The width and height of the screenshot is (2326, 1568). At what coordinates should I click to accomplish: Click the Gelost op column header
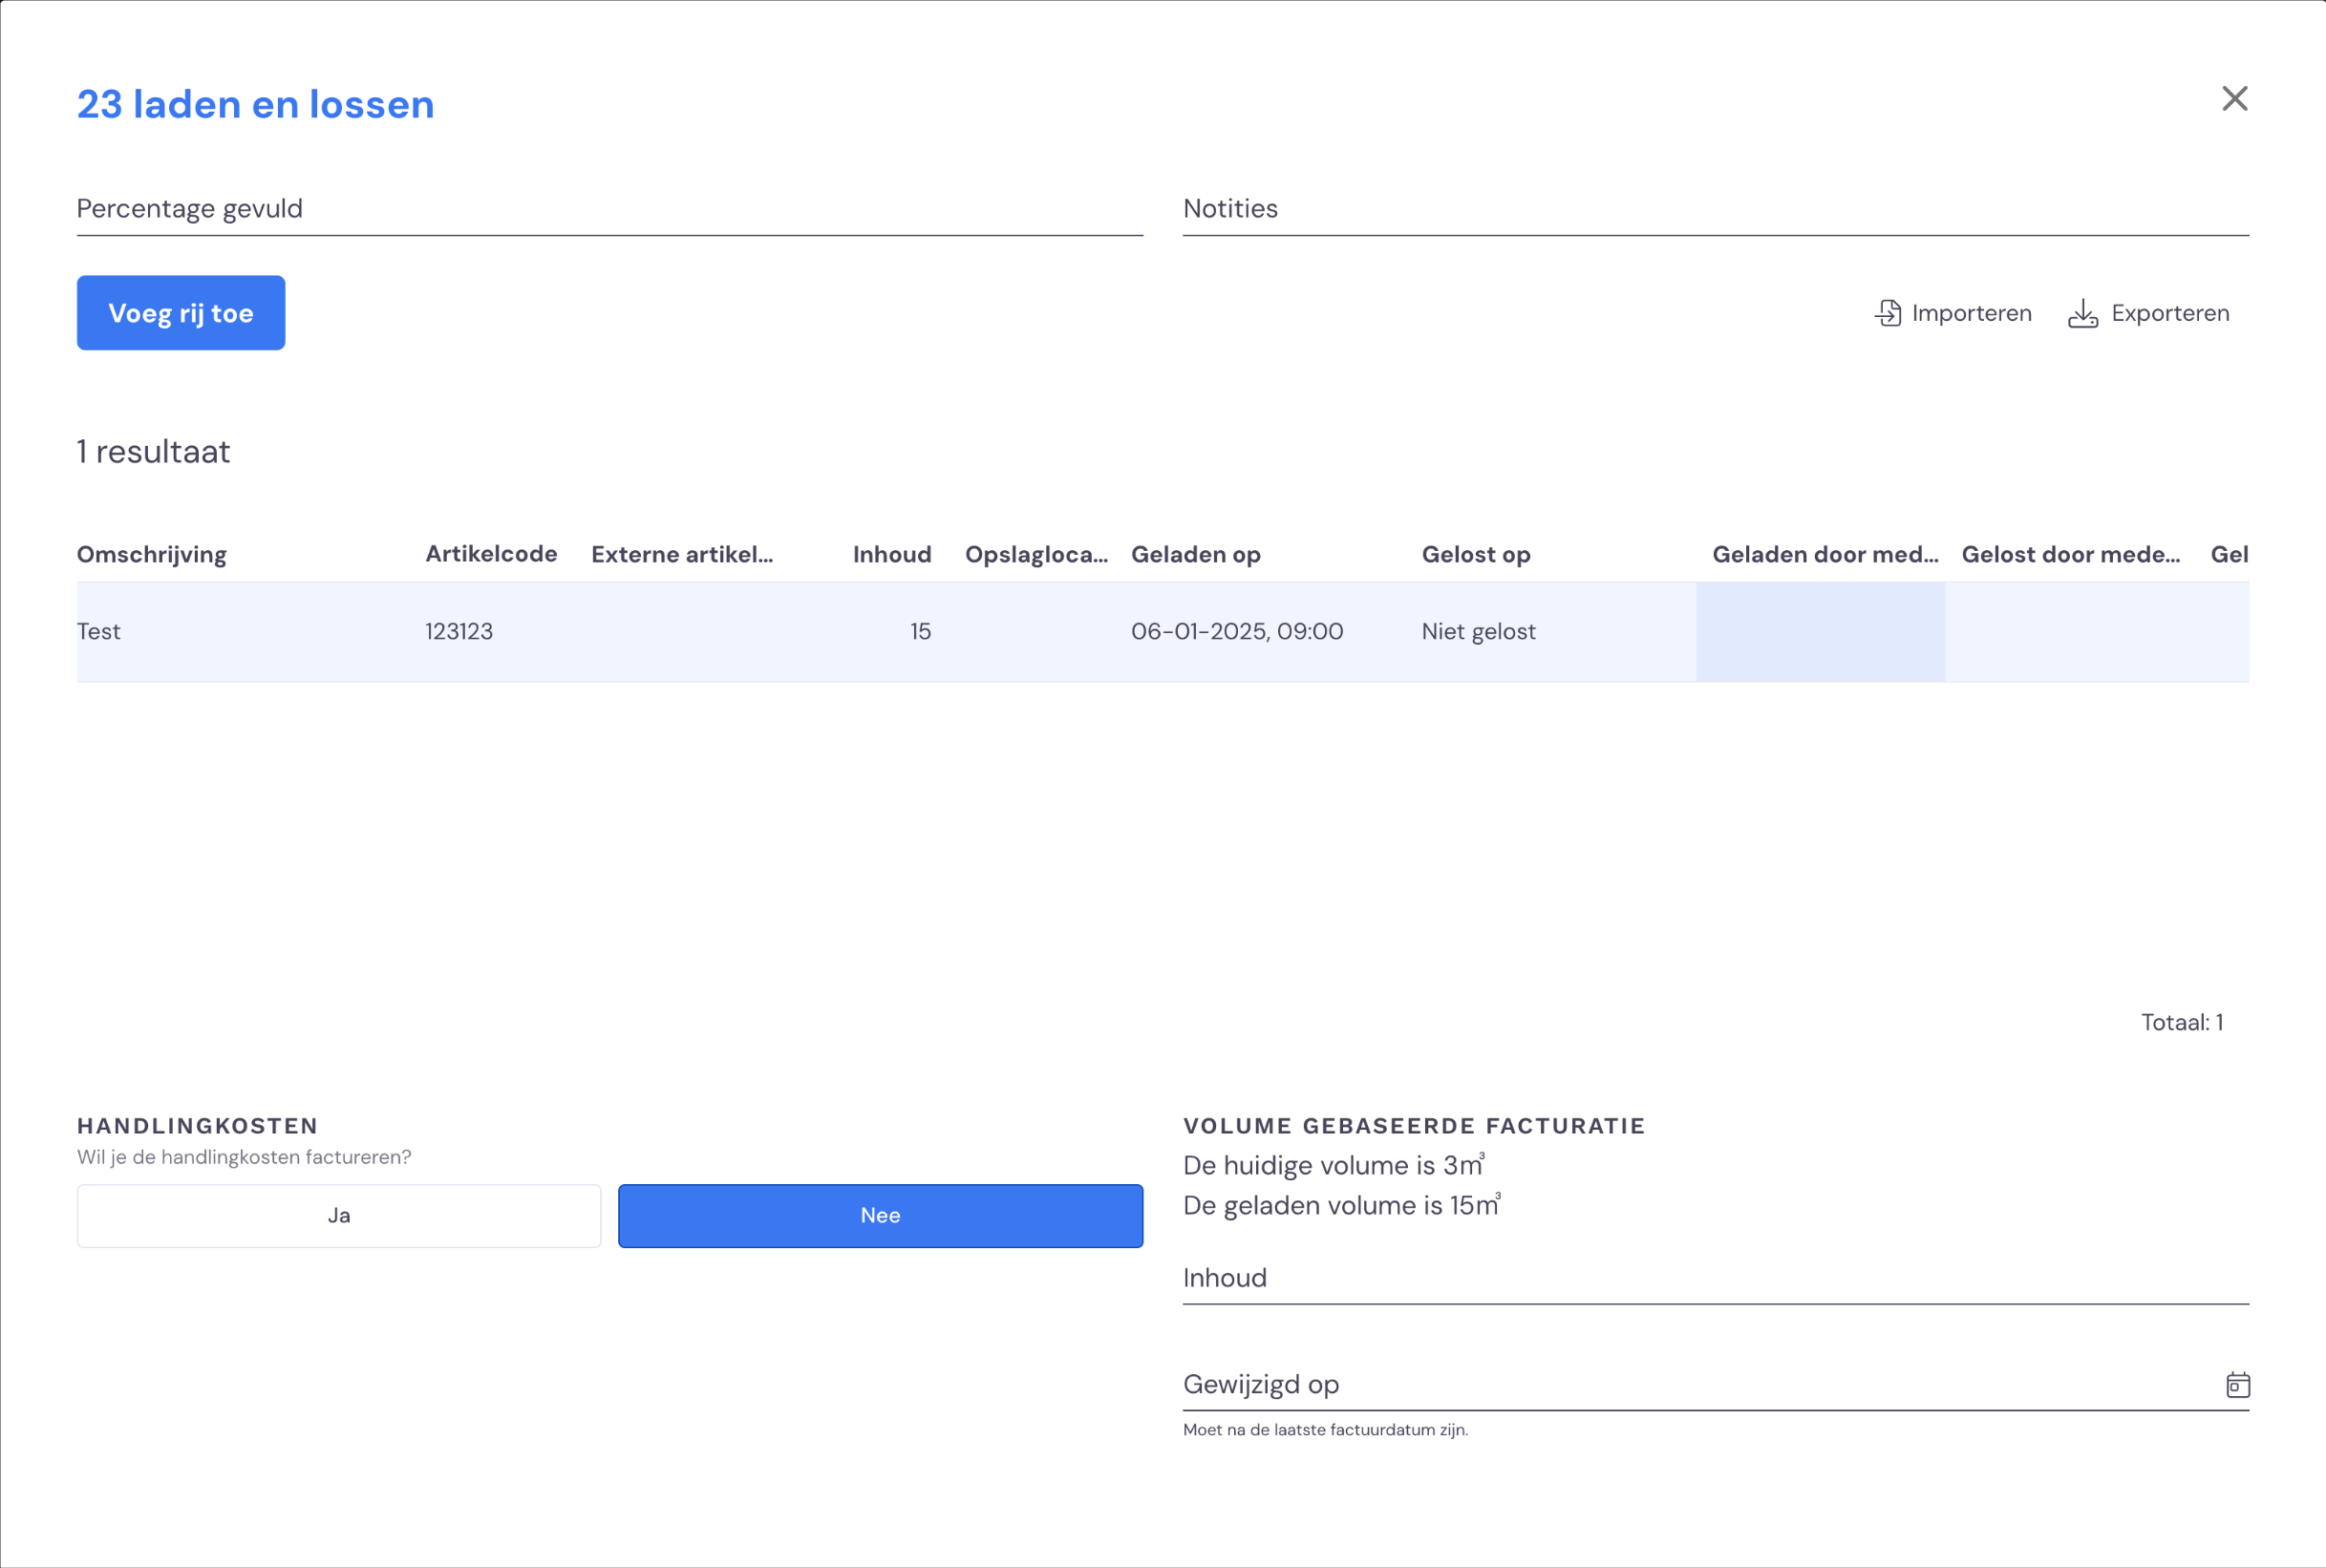(x=1476, y=554)
